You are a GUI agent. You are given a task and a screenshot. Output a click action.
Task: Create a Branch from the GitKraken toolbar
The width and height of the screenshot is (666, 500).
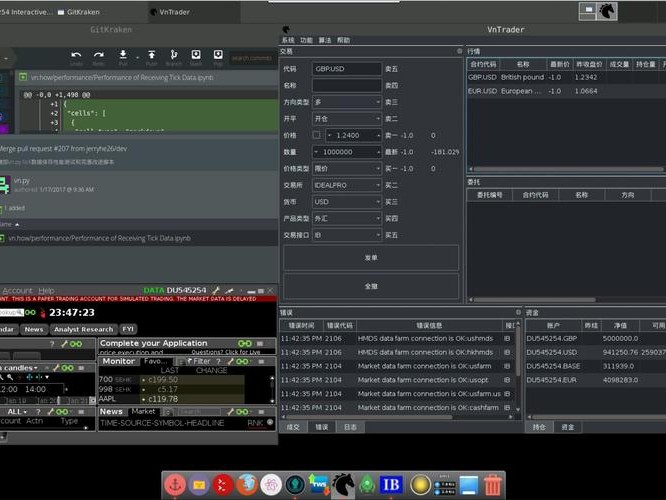coord(174,58)
